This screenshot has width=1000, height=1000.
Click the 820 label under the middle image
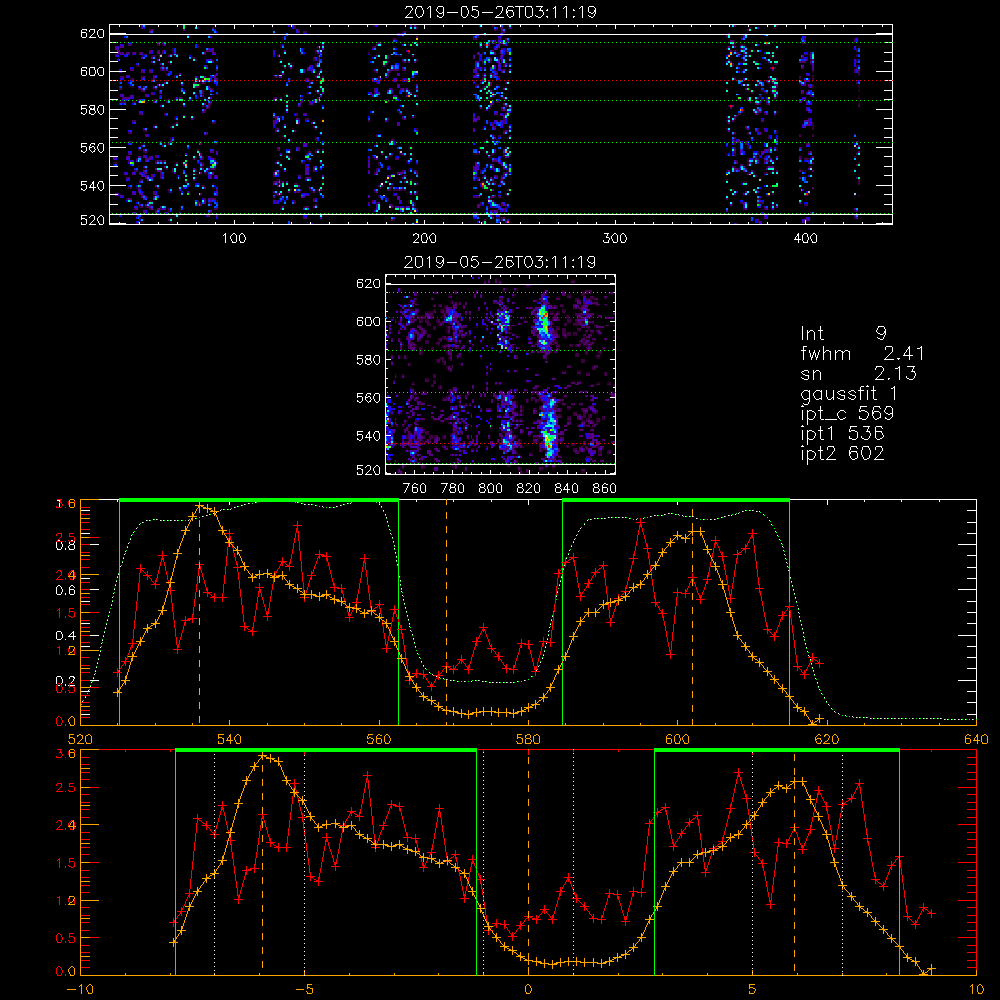(529, 489)
